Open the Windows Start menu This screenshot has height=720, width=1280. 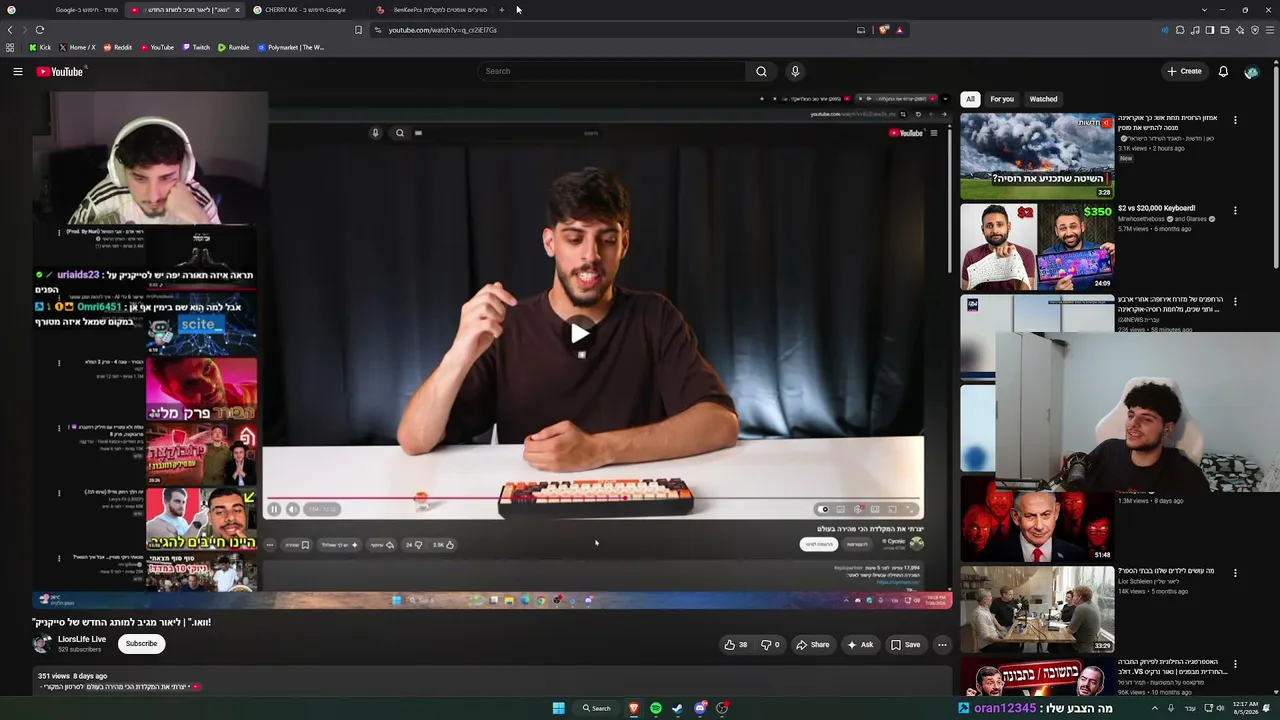pyautogui.click(x=558, y=708)
